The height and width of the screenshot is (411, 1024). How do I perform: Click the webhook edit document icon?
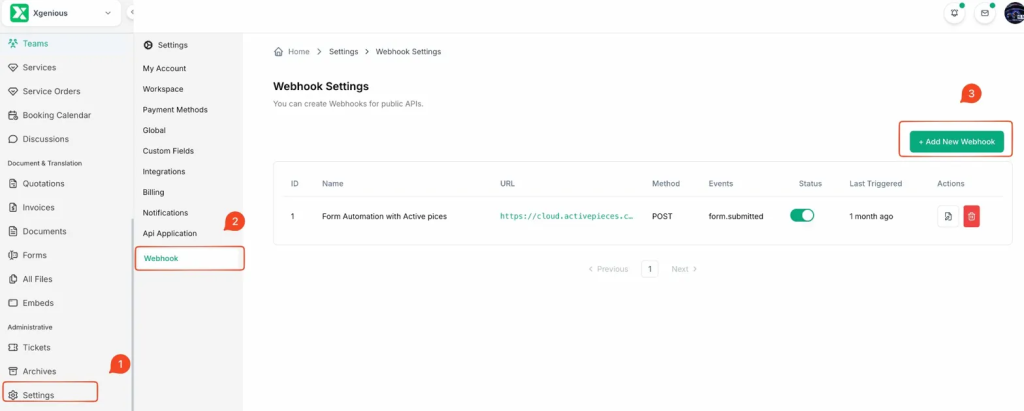click(x=948, y=216)
